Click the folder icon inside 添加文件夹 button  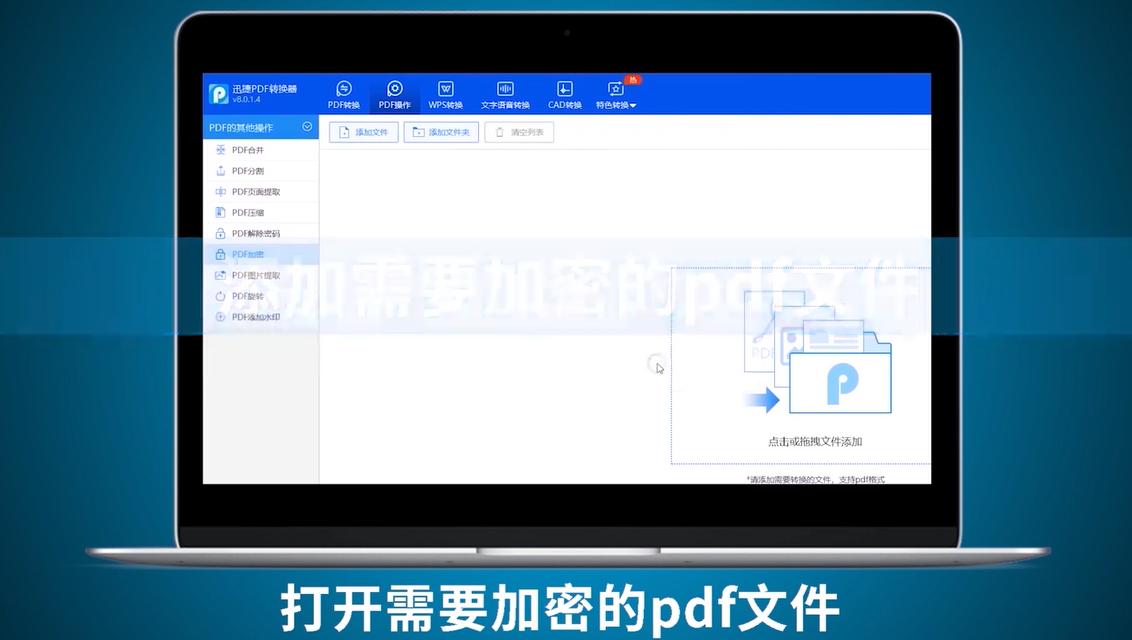[418, 132]
